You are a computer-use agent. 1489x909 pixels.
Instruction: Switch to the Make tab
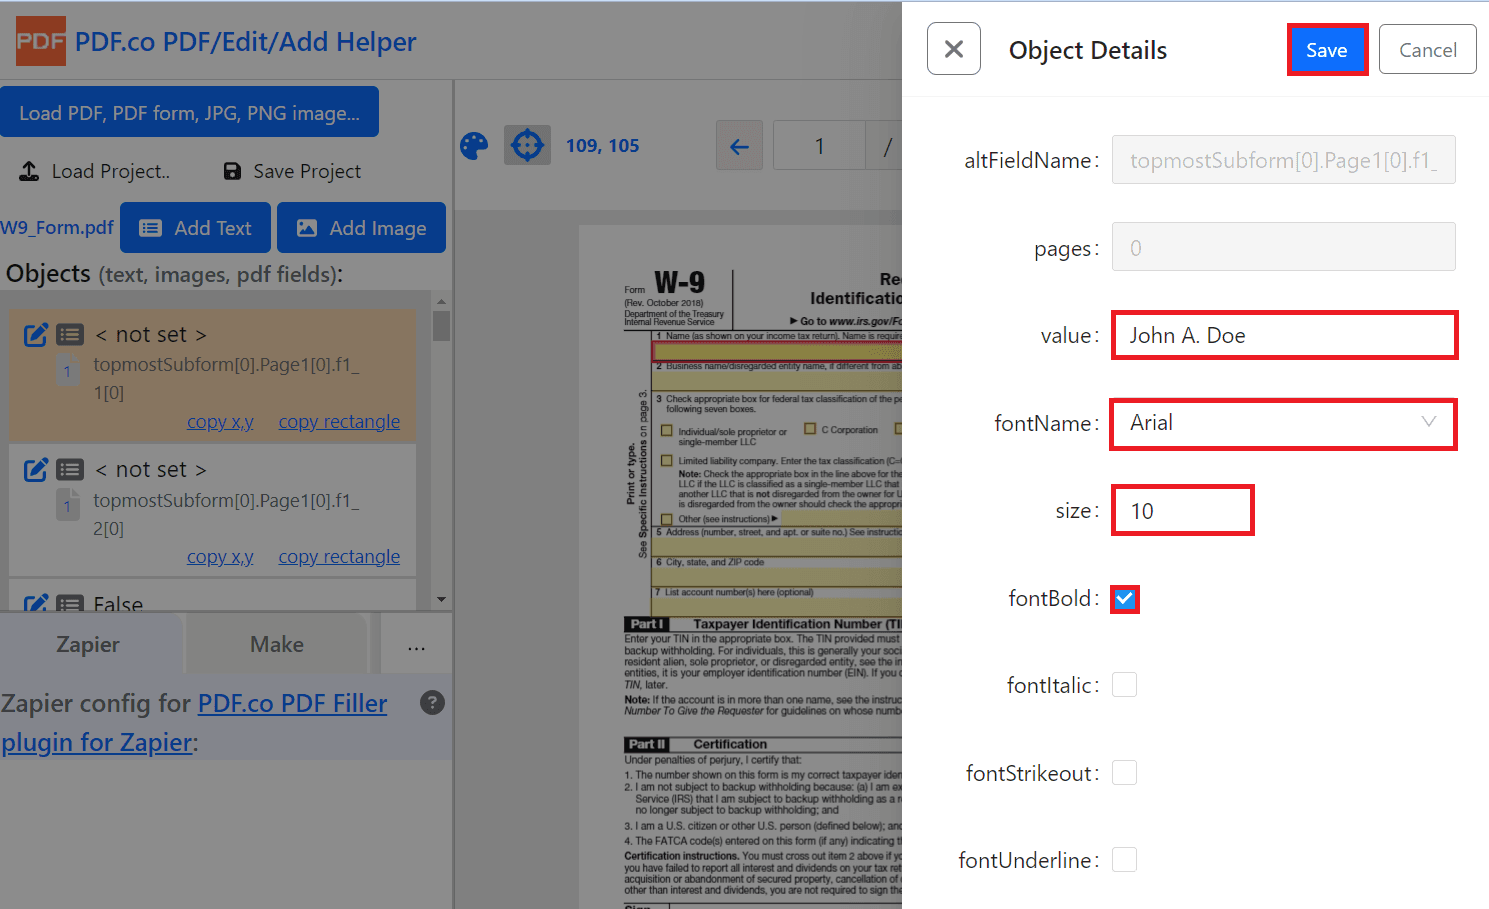[277, 645]
